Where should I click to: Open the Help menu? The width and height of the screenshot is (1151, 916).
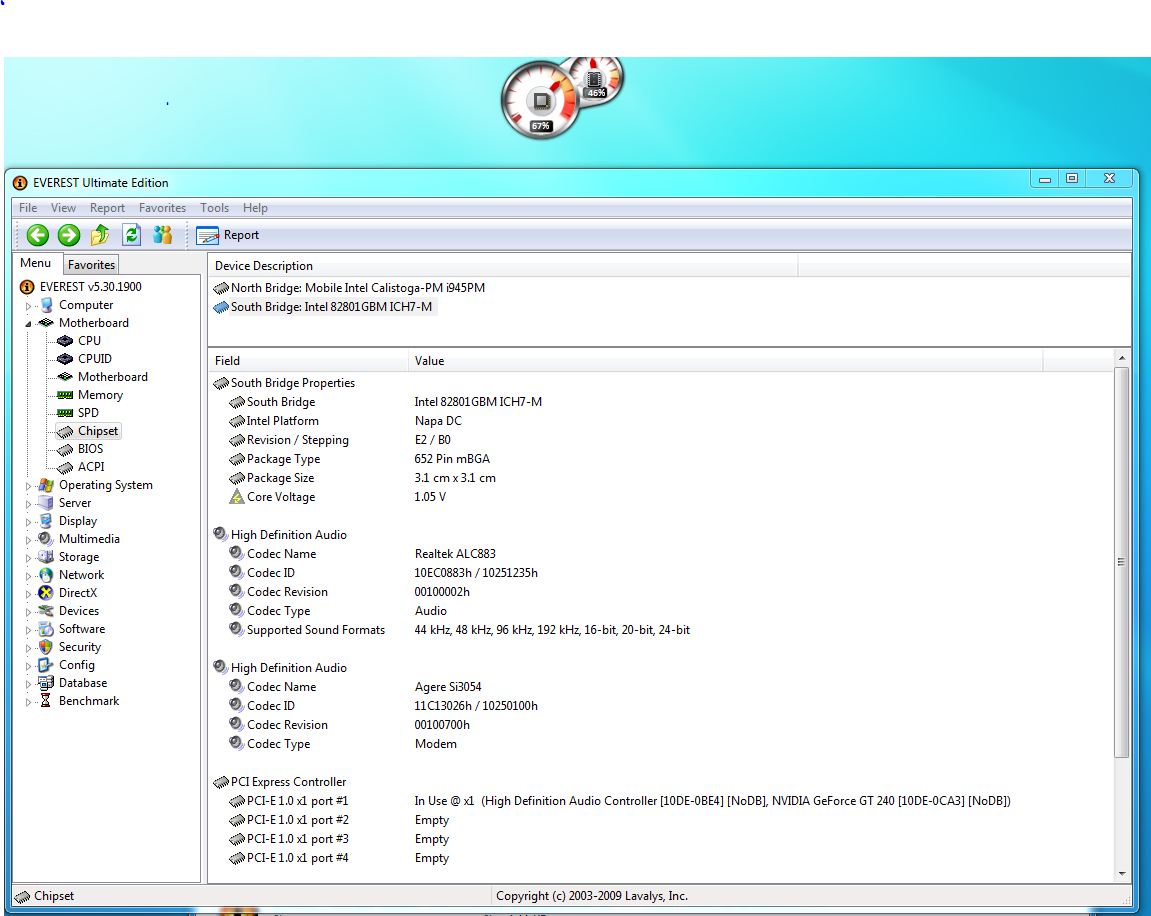(255, 208)
